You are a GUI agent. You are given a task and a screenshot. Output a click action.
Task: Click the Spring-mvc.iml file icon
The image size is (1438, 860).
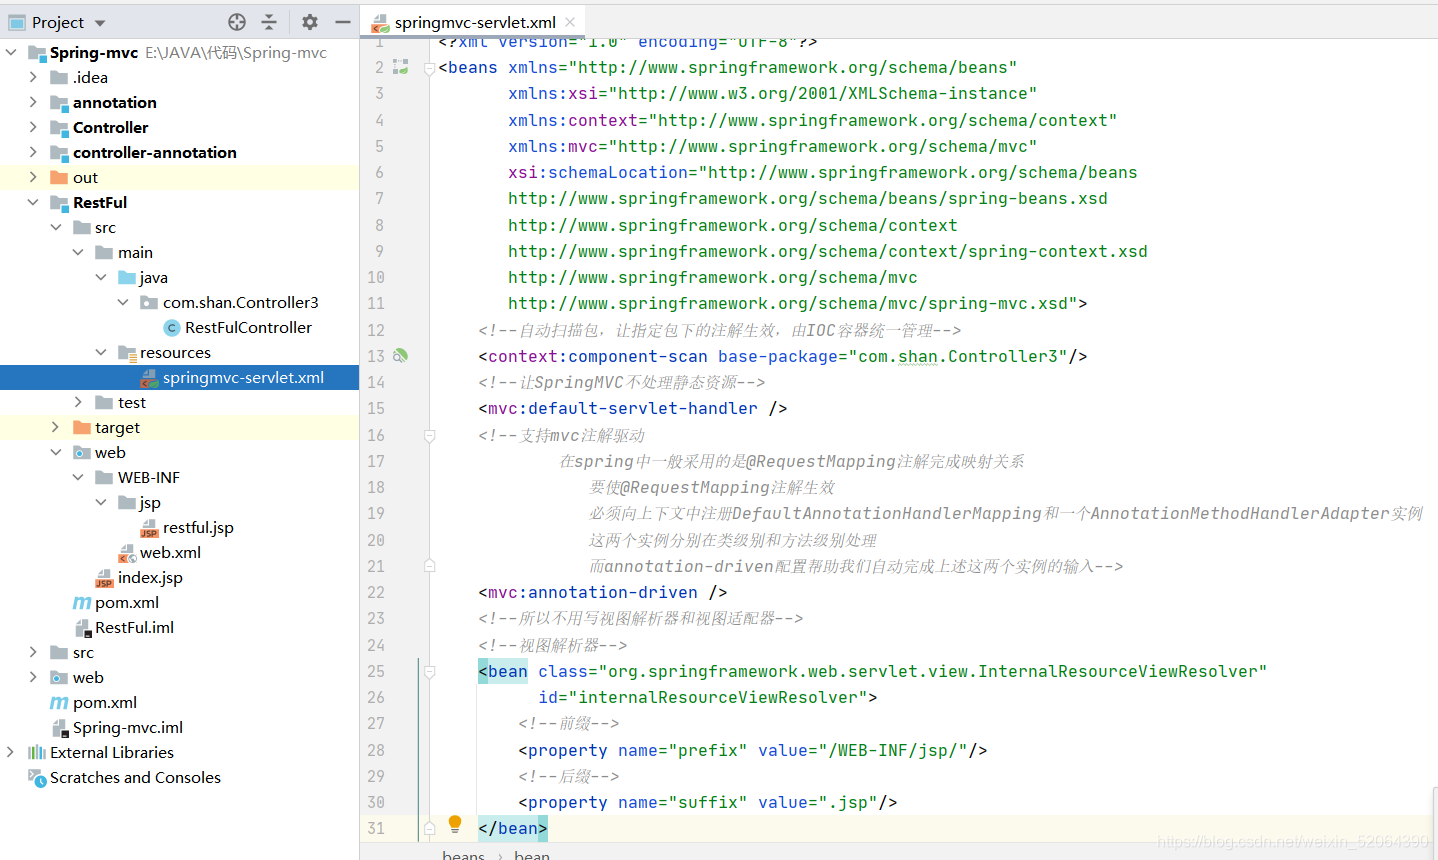coord(59,728)
